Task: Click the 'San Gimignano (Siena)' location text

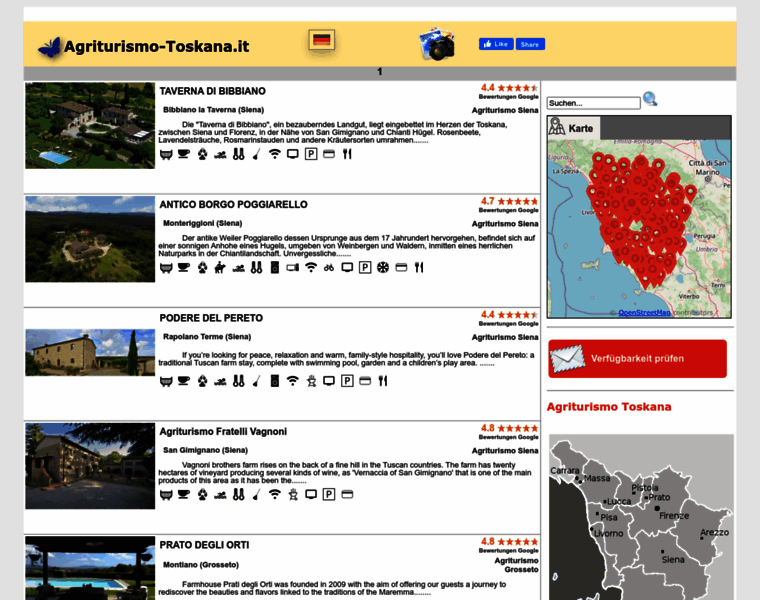Action: [x=206, y=450]
